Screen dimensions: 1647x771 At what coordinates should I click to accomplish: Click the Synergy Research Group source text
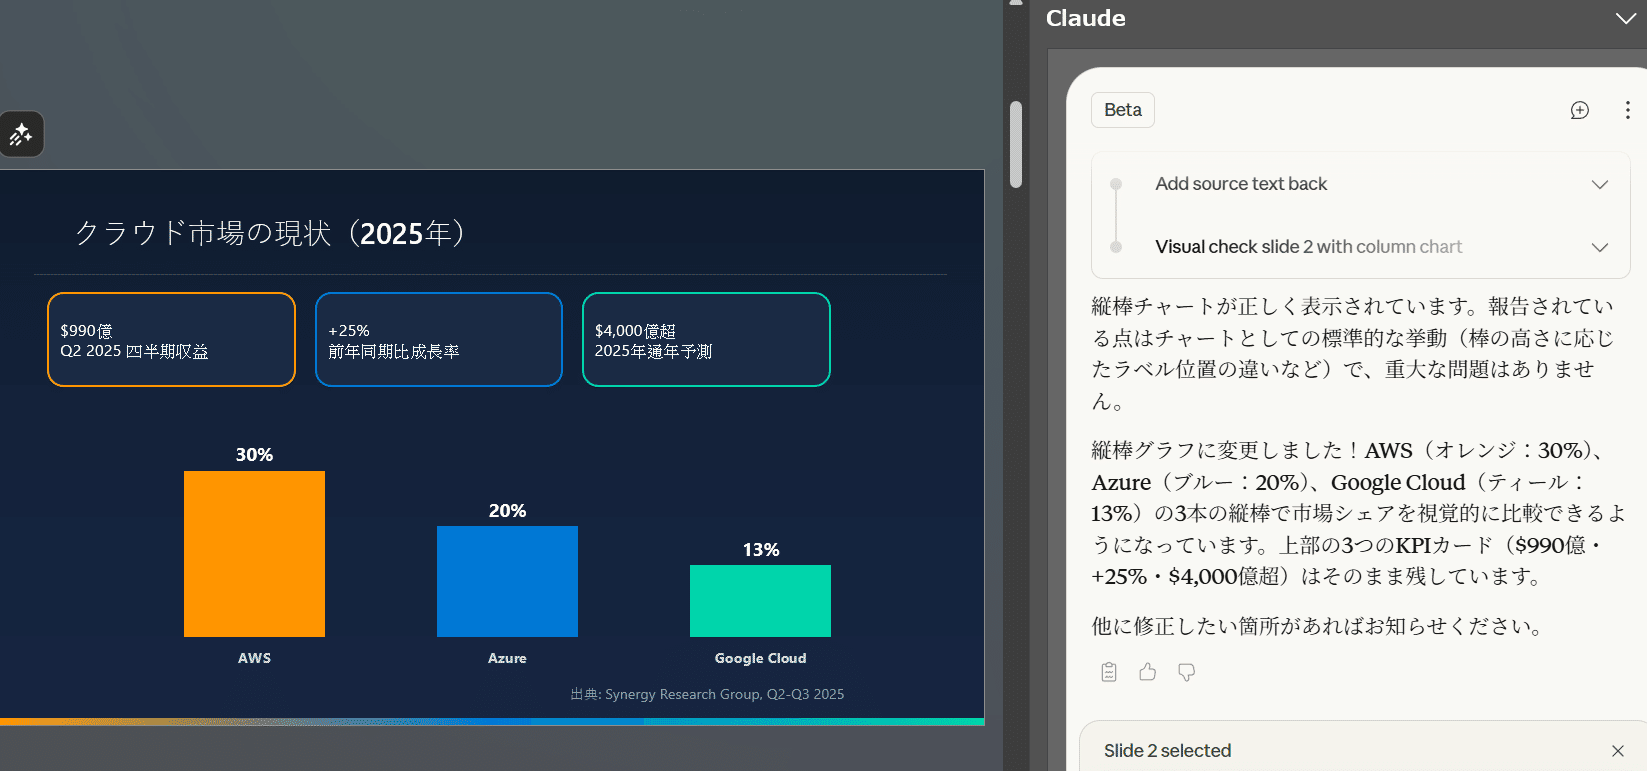pyautogui.click(x=707, y=694)
